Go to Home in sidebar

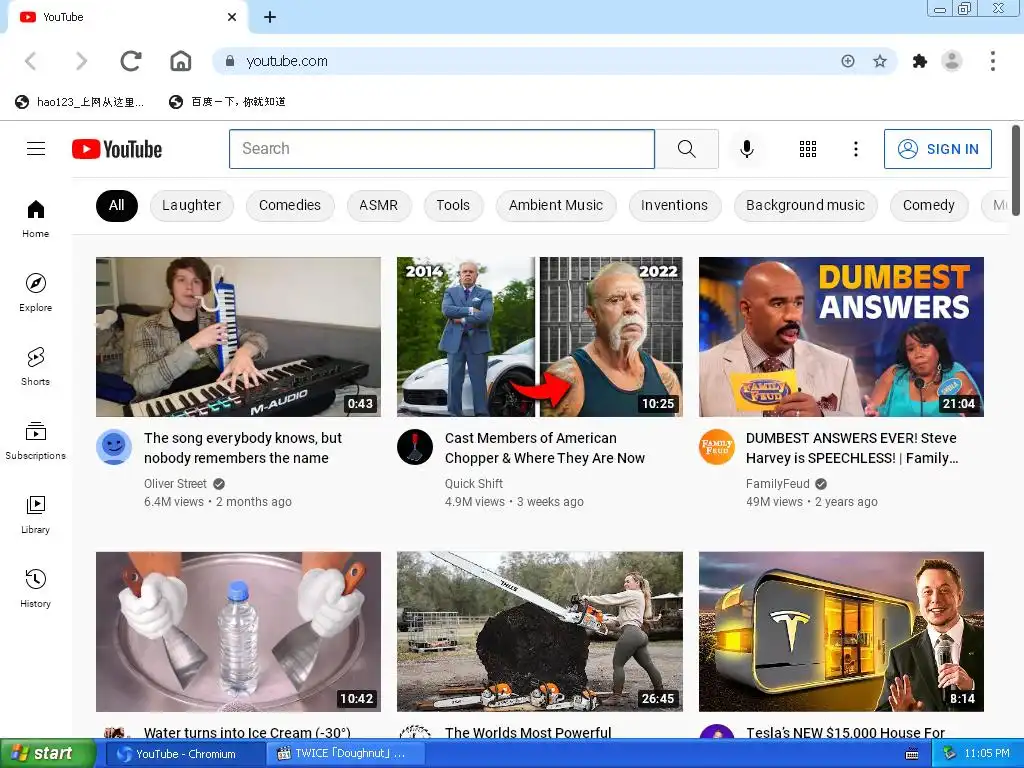coord(35,219)
